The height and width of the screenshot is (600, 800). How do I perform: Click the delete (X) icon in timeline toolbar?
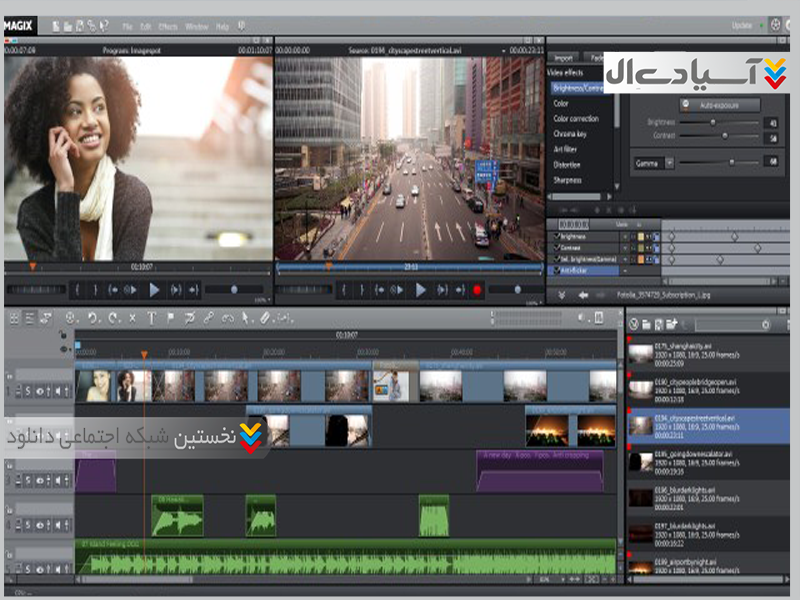133,318
